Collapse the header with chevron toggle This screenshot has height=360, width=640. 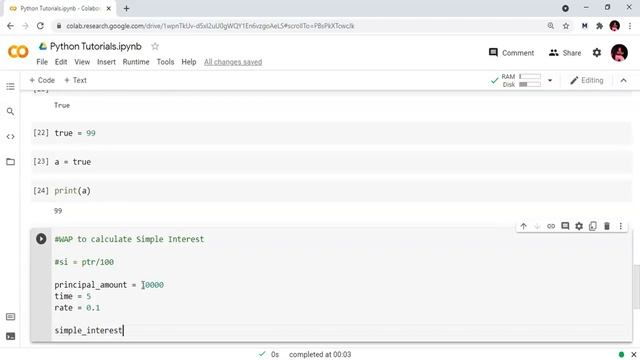tap(623, 80)
